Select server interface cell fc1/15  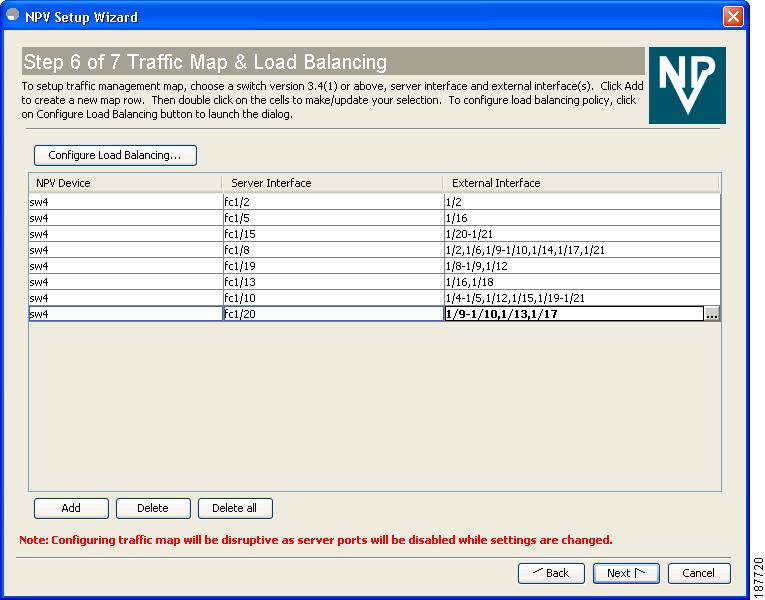333,234
